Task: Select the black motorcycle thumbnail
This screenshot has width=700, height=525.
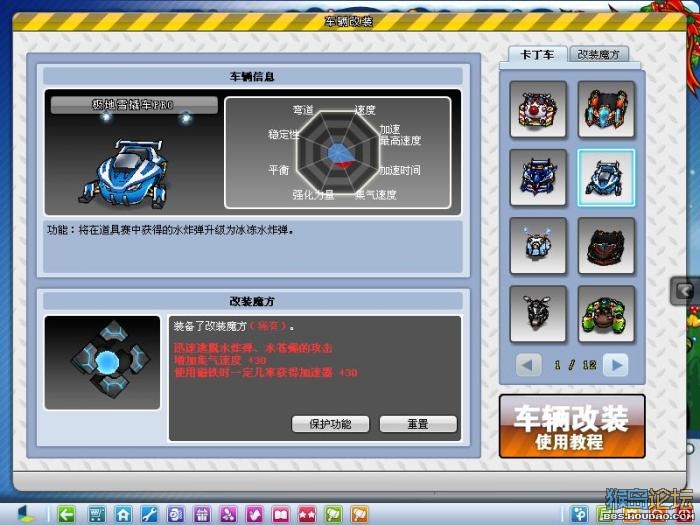Action: pyautogui.click(x=538, y=314)
